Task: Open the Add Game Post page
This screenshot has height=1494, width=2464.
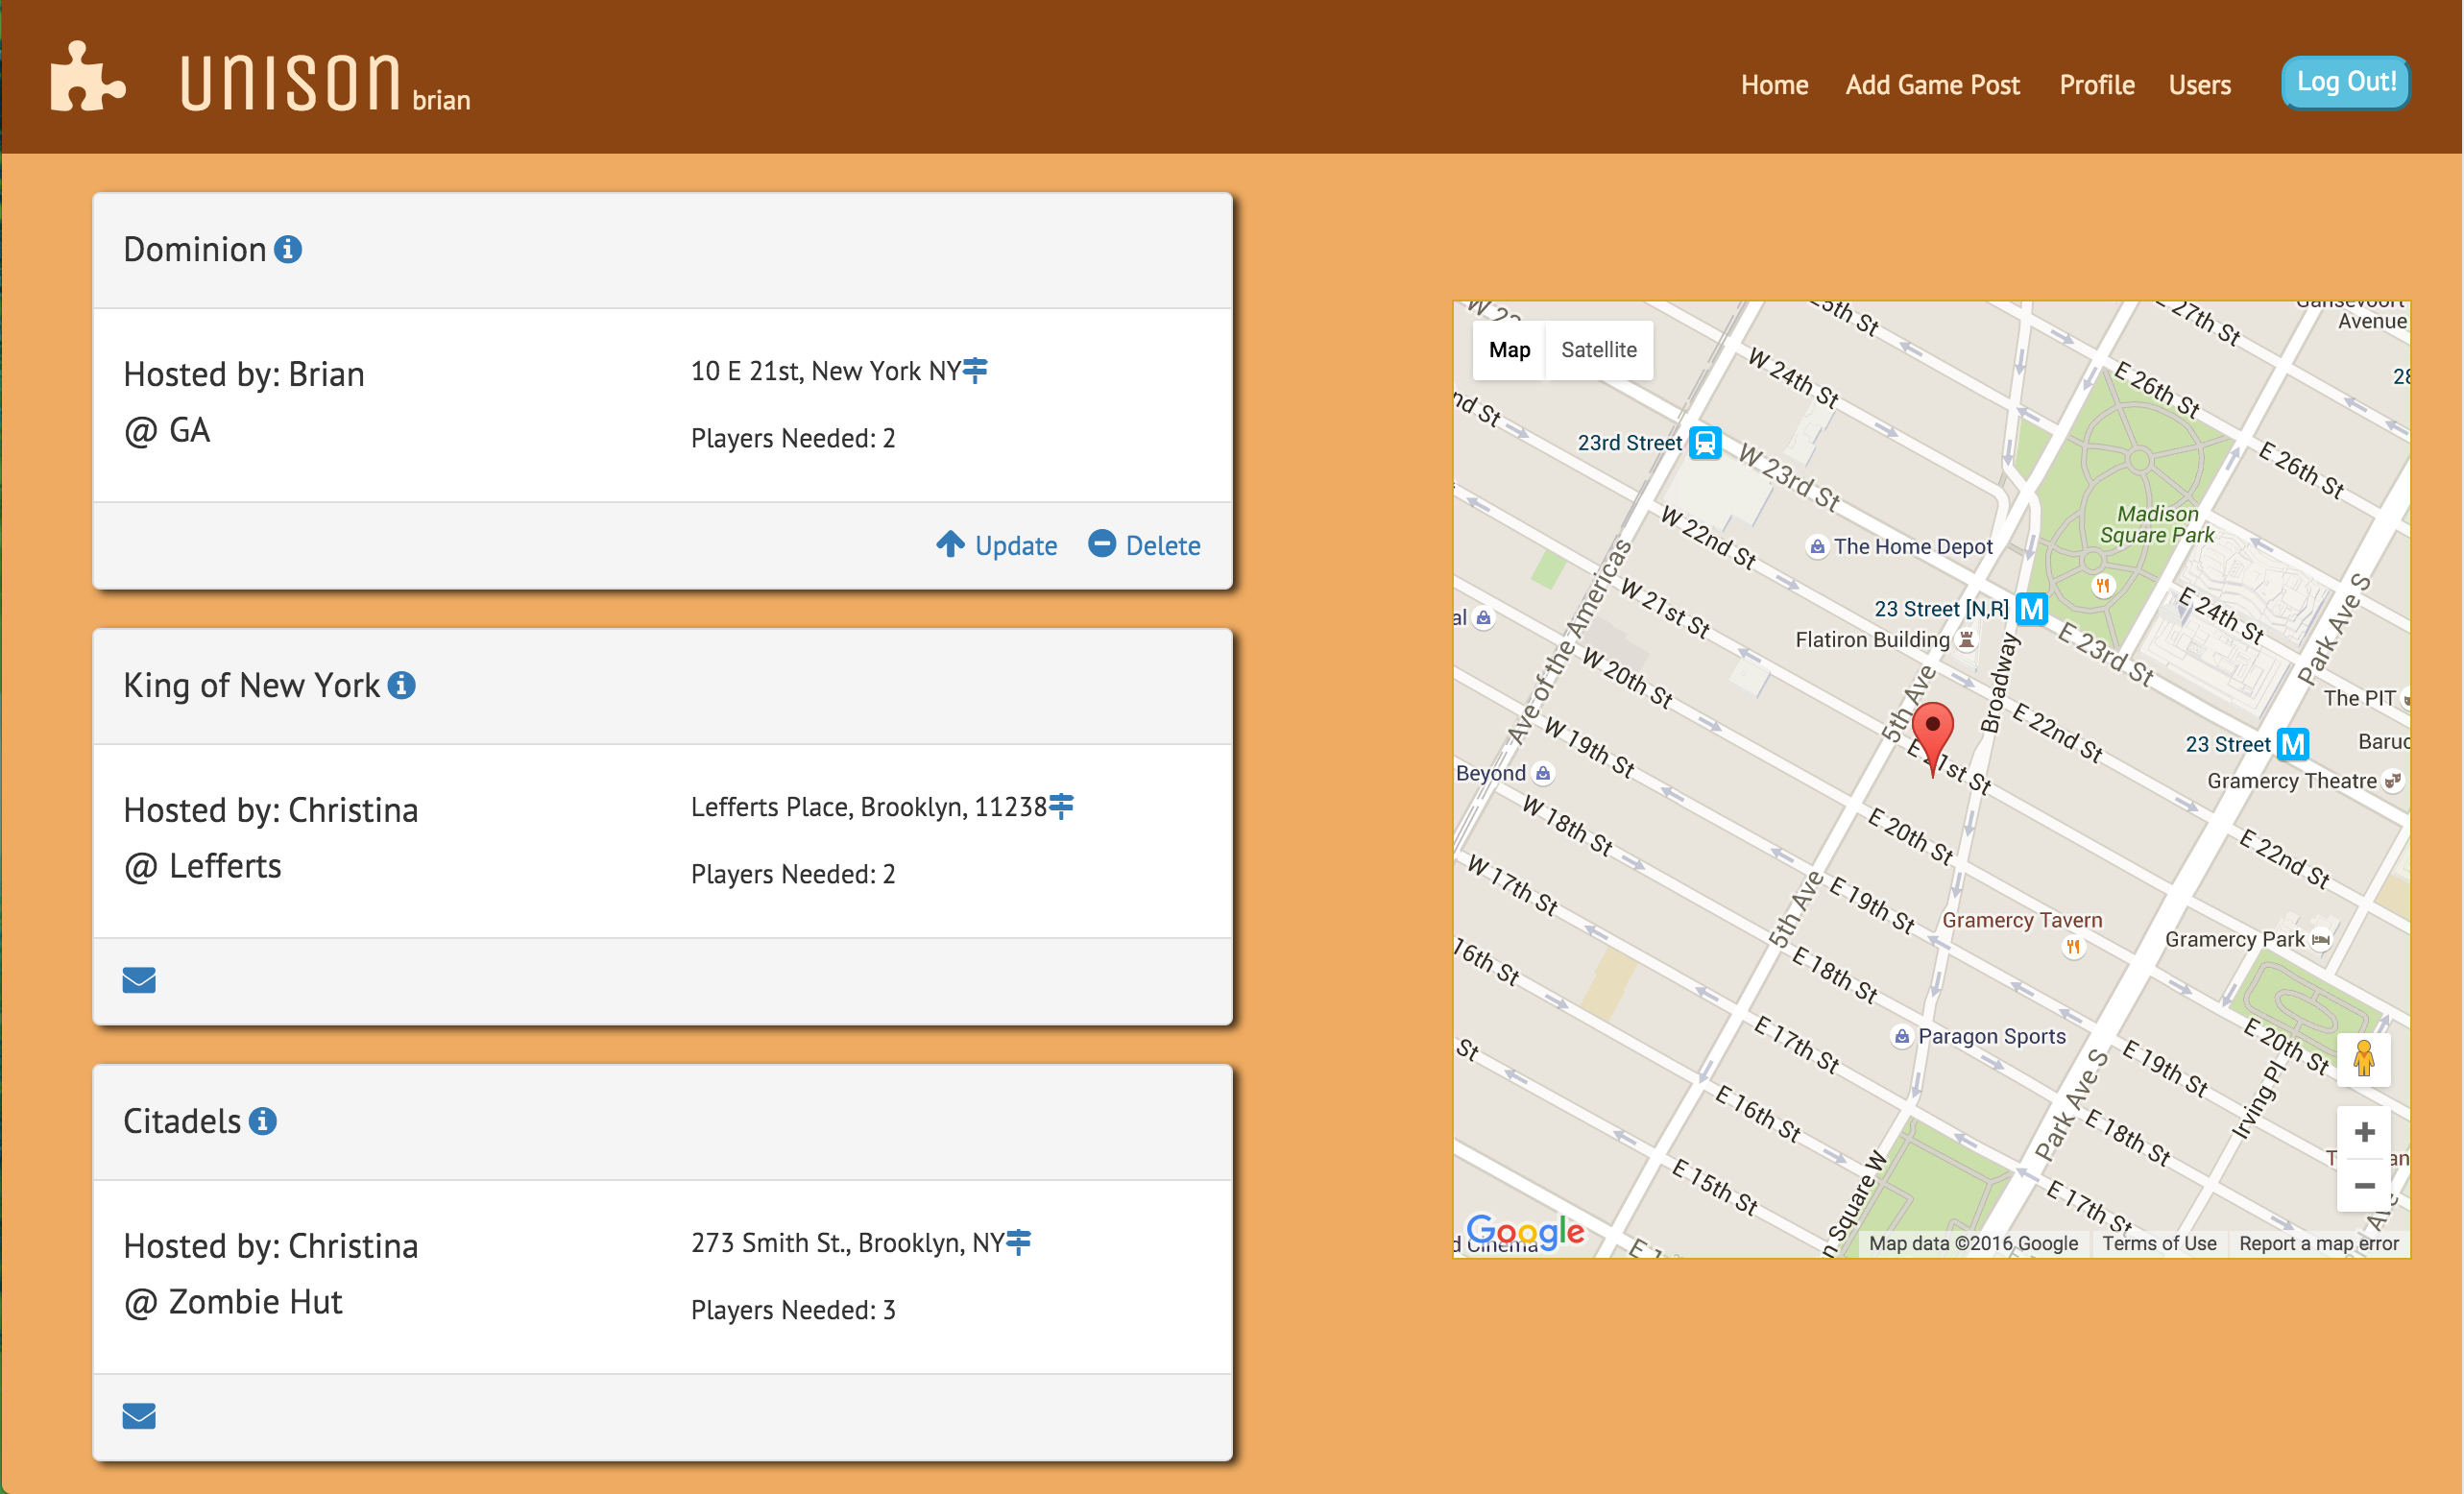Action: pos(1932,85)
